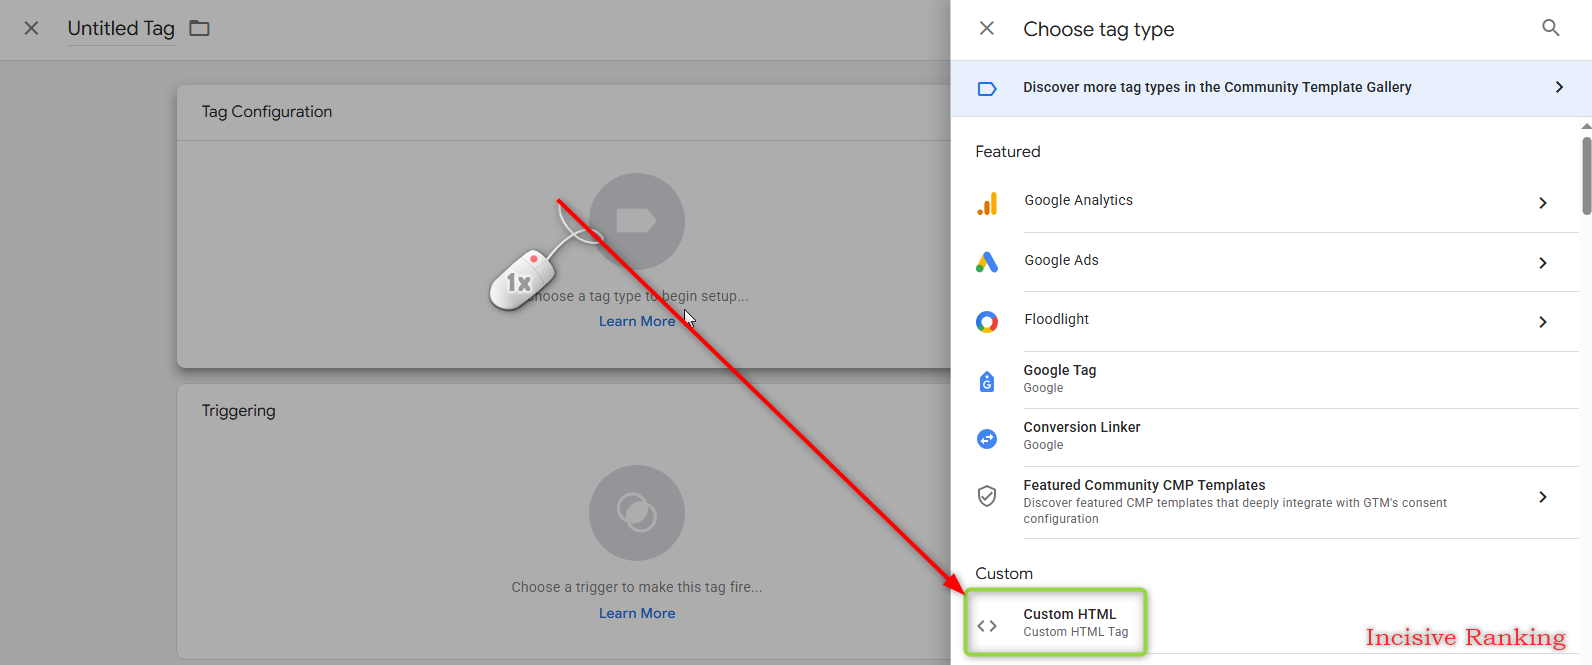
Task: Close the Choose tag type panel
Action: point(987,28)
